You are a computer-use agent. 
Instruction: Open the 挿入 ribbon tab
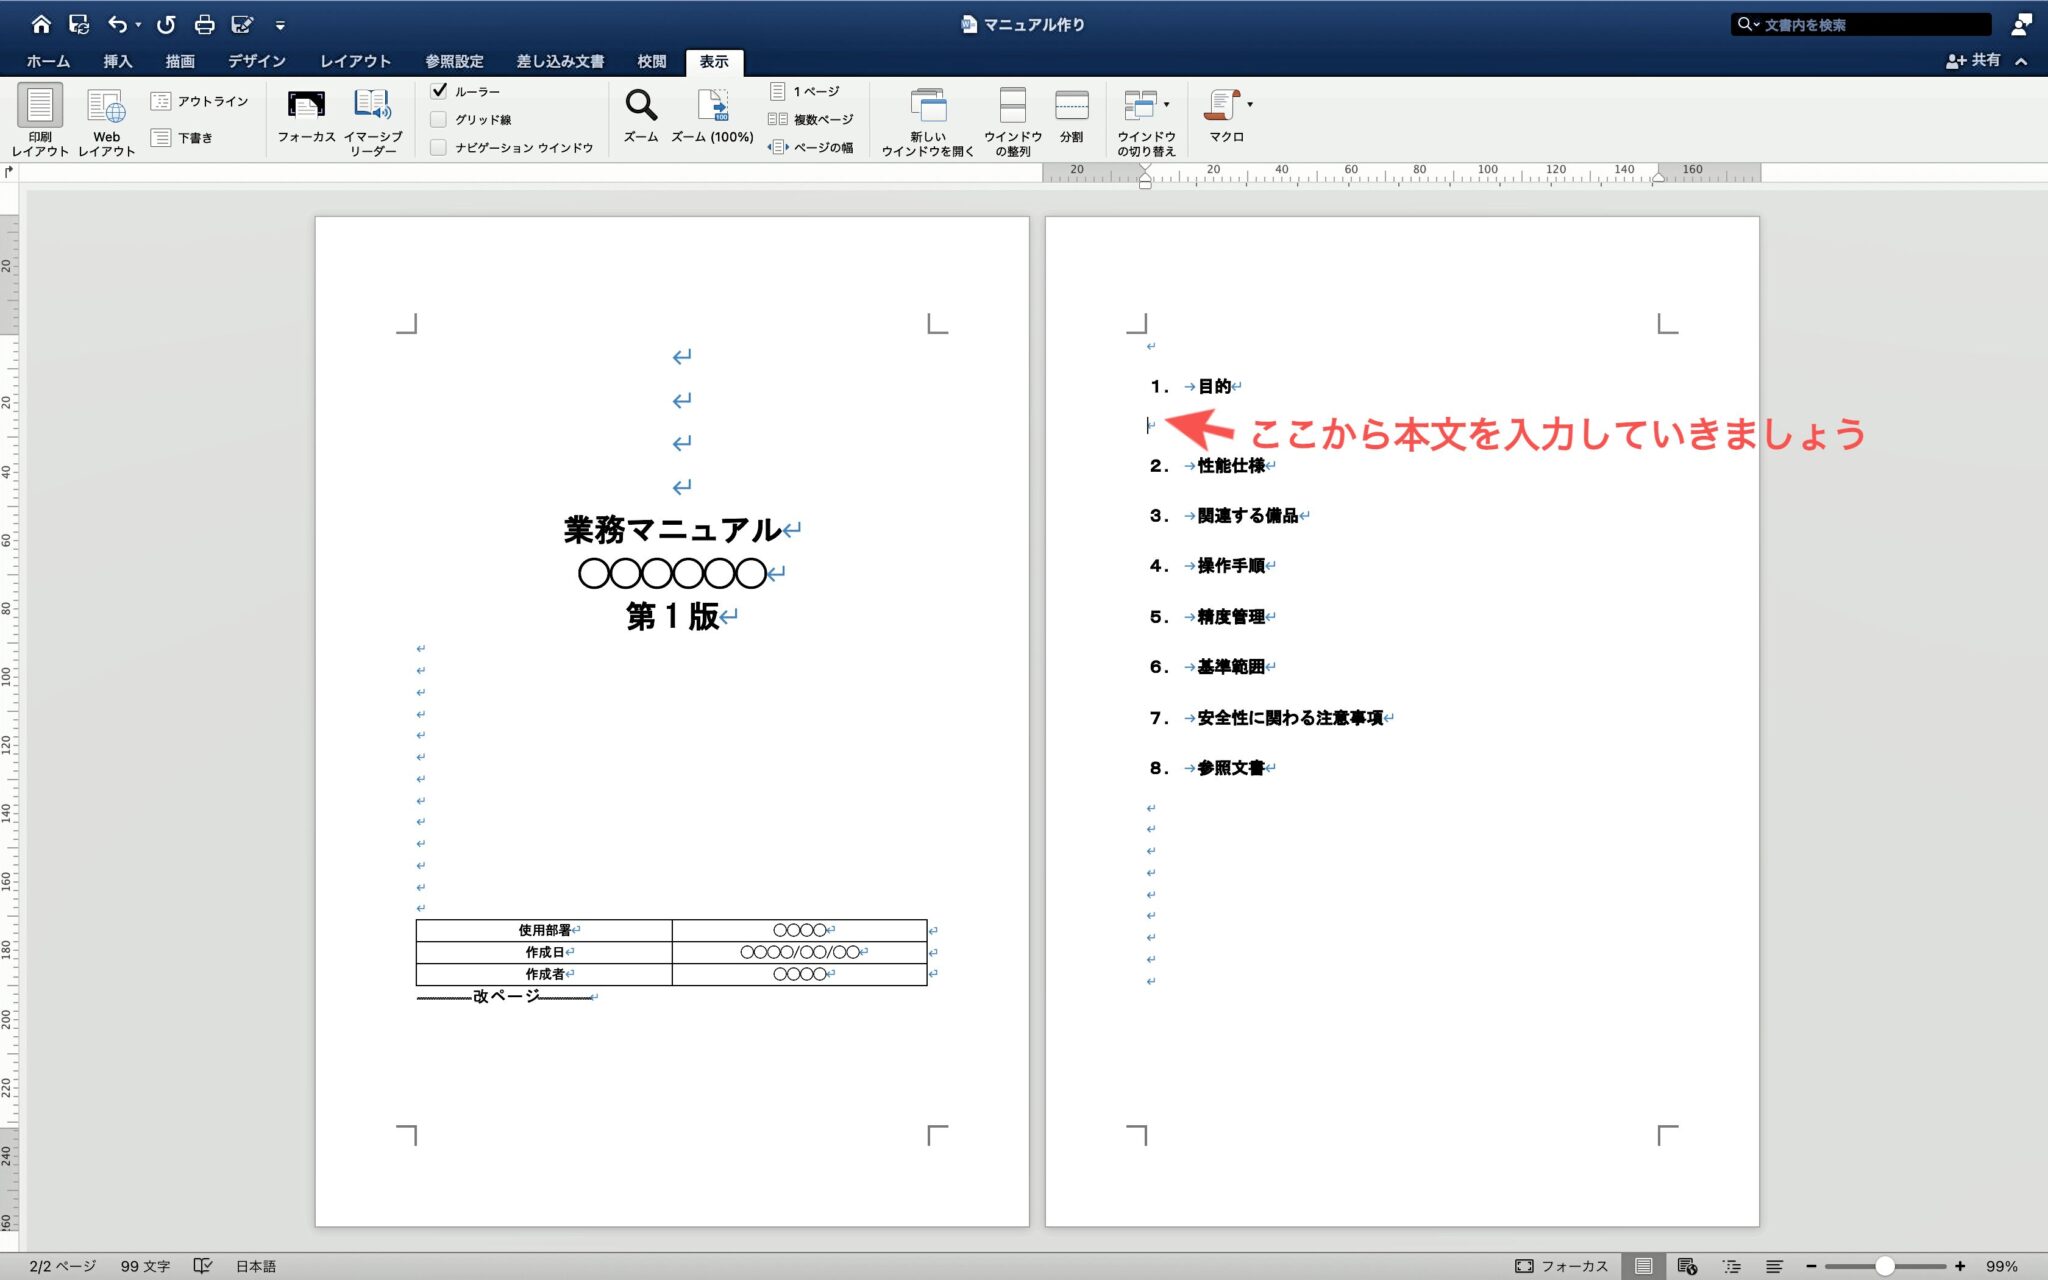(x=118, y=61)
